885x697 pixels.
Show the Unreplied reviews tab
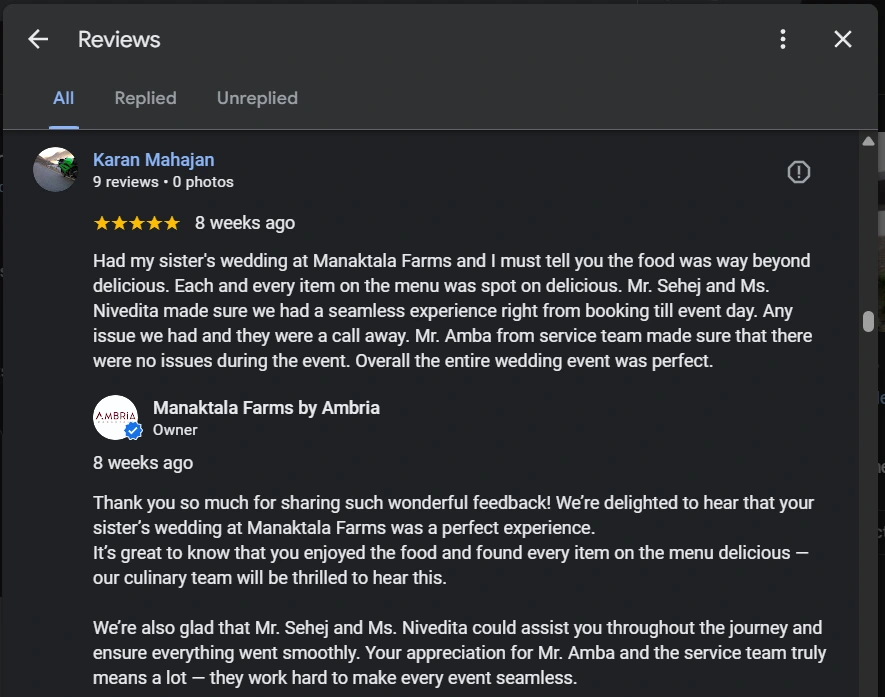pos(257,98)
